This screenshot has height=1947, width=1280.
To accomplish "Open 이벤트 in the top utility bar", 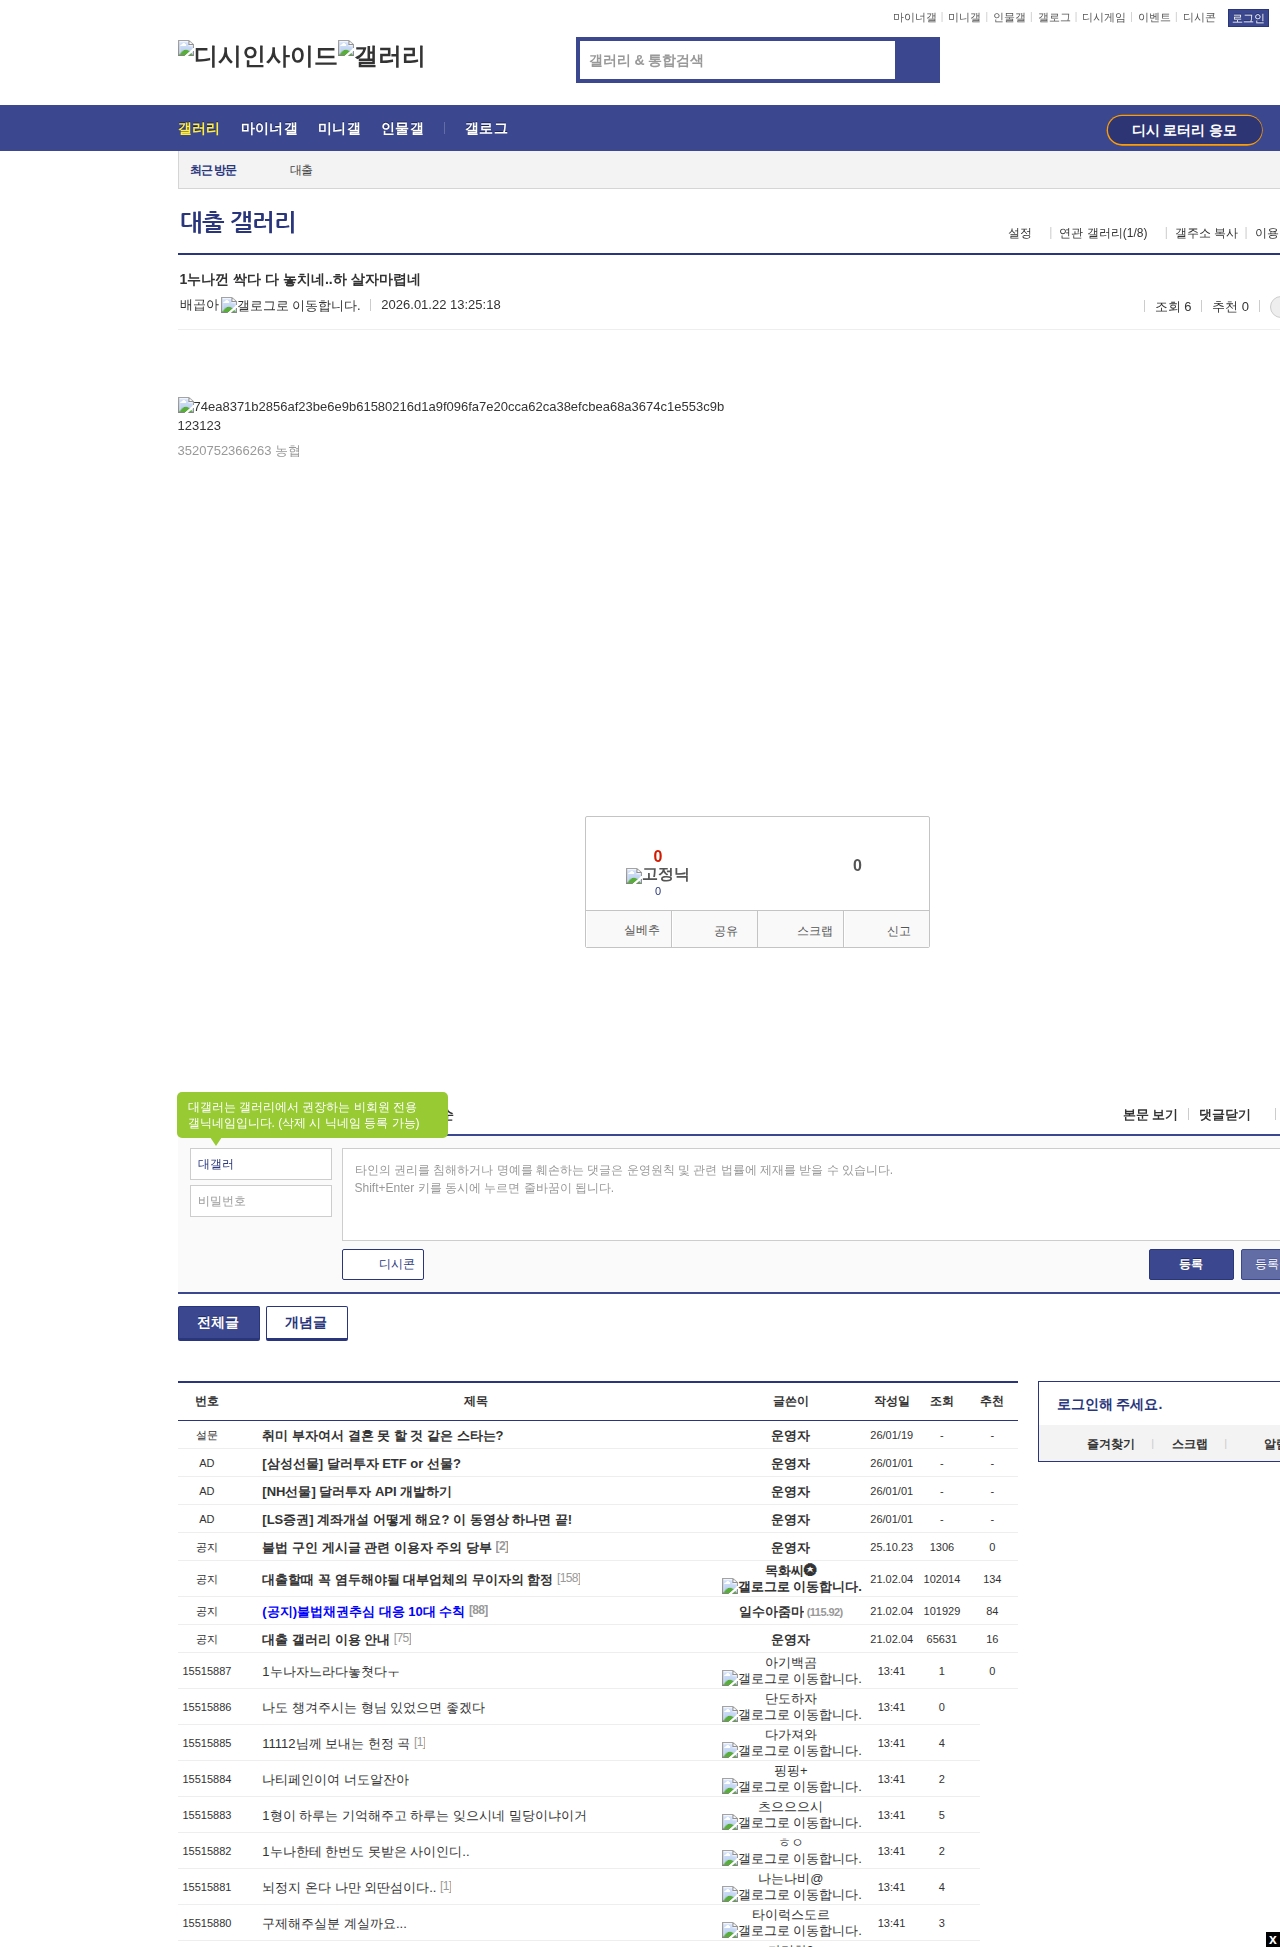I will point(1154,18).
